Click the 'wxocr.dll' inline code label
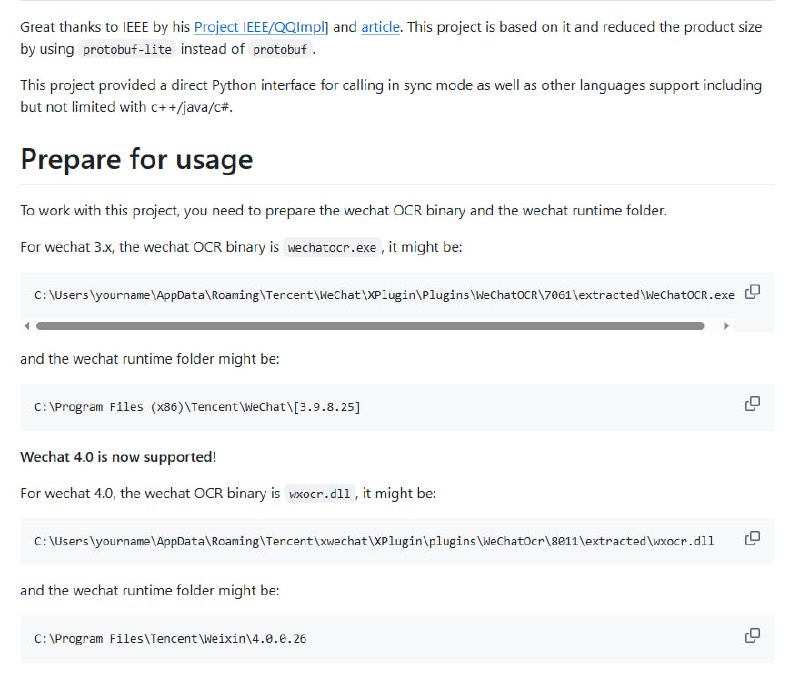800x689 pixels. point(320,493)
